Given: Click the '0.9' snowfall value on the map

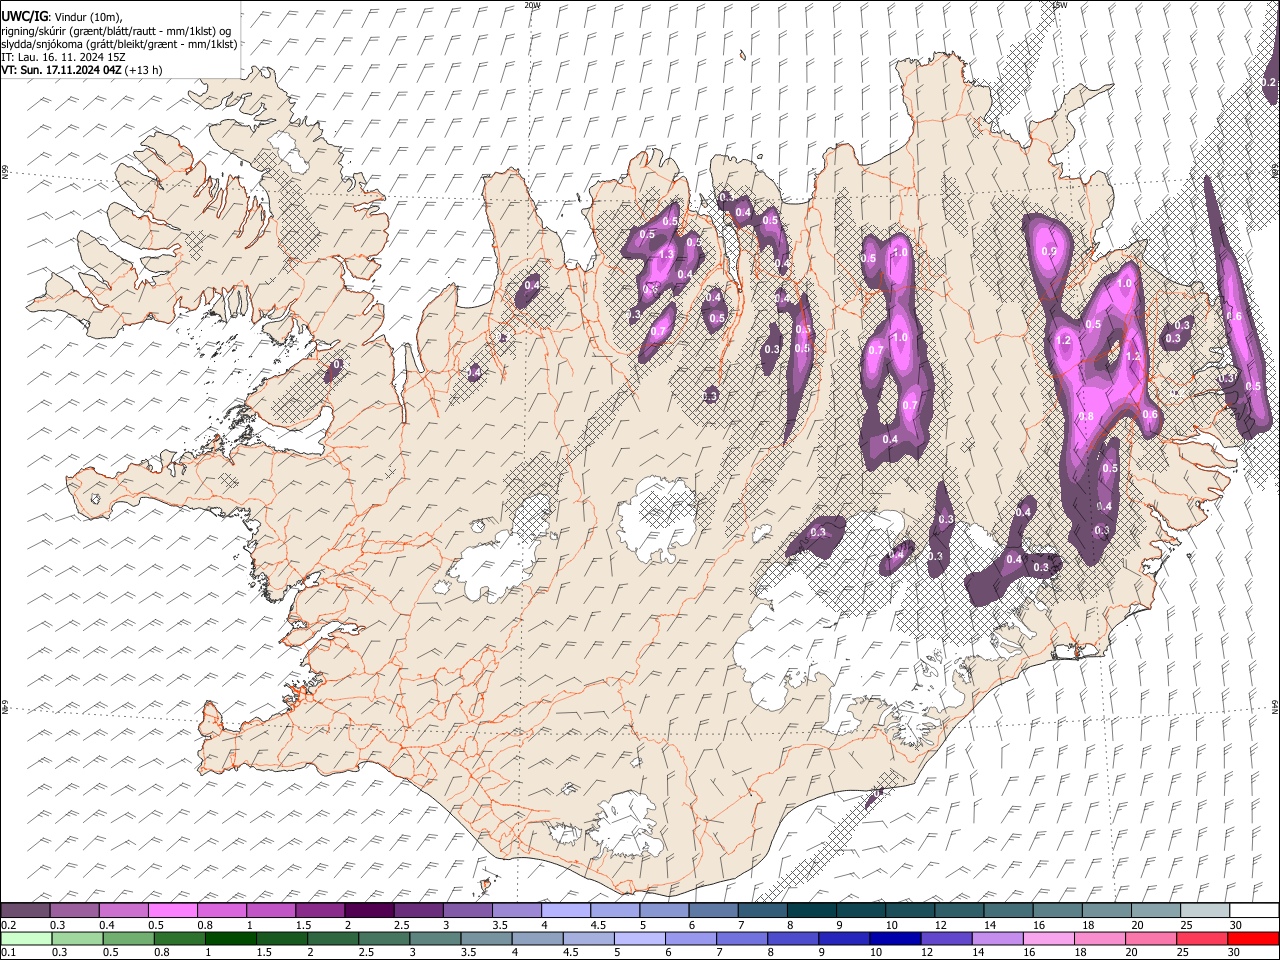Looking at the screenshot, I should pyautogui.click(x=1048, y=252).
